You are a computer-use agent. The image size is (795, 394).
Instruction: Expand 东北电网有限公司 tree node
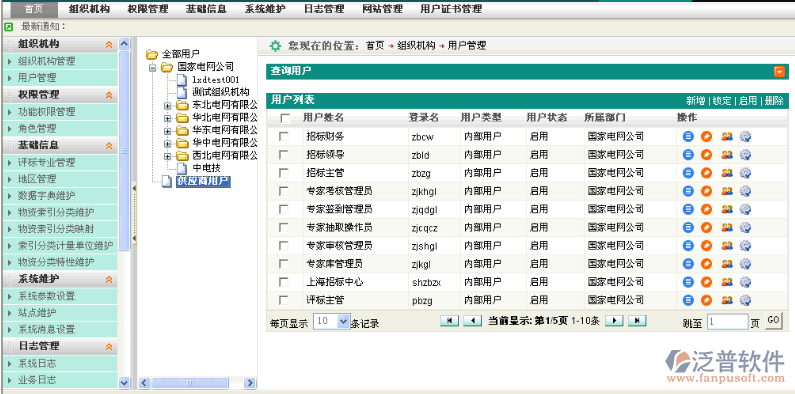pos(167,106)
